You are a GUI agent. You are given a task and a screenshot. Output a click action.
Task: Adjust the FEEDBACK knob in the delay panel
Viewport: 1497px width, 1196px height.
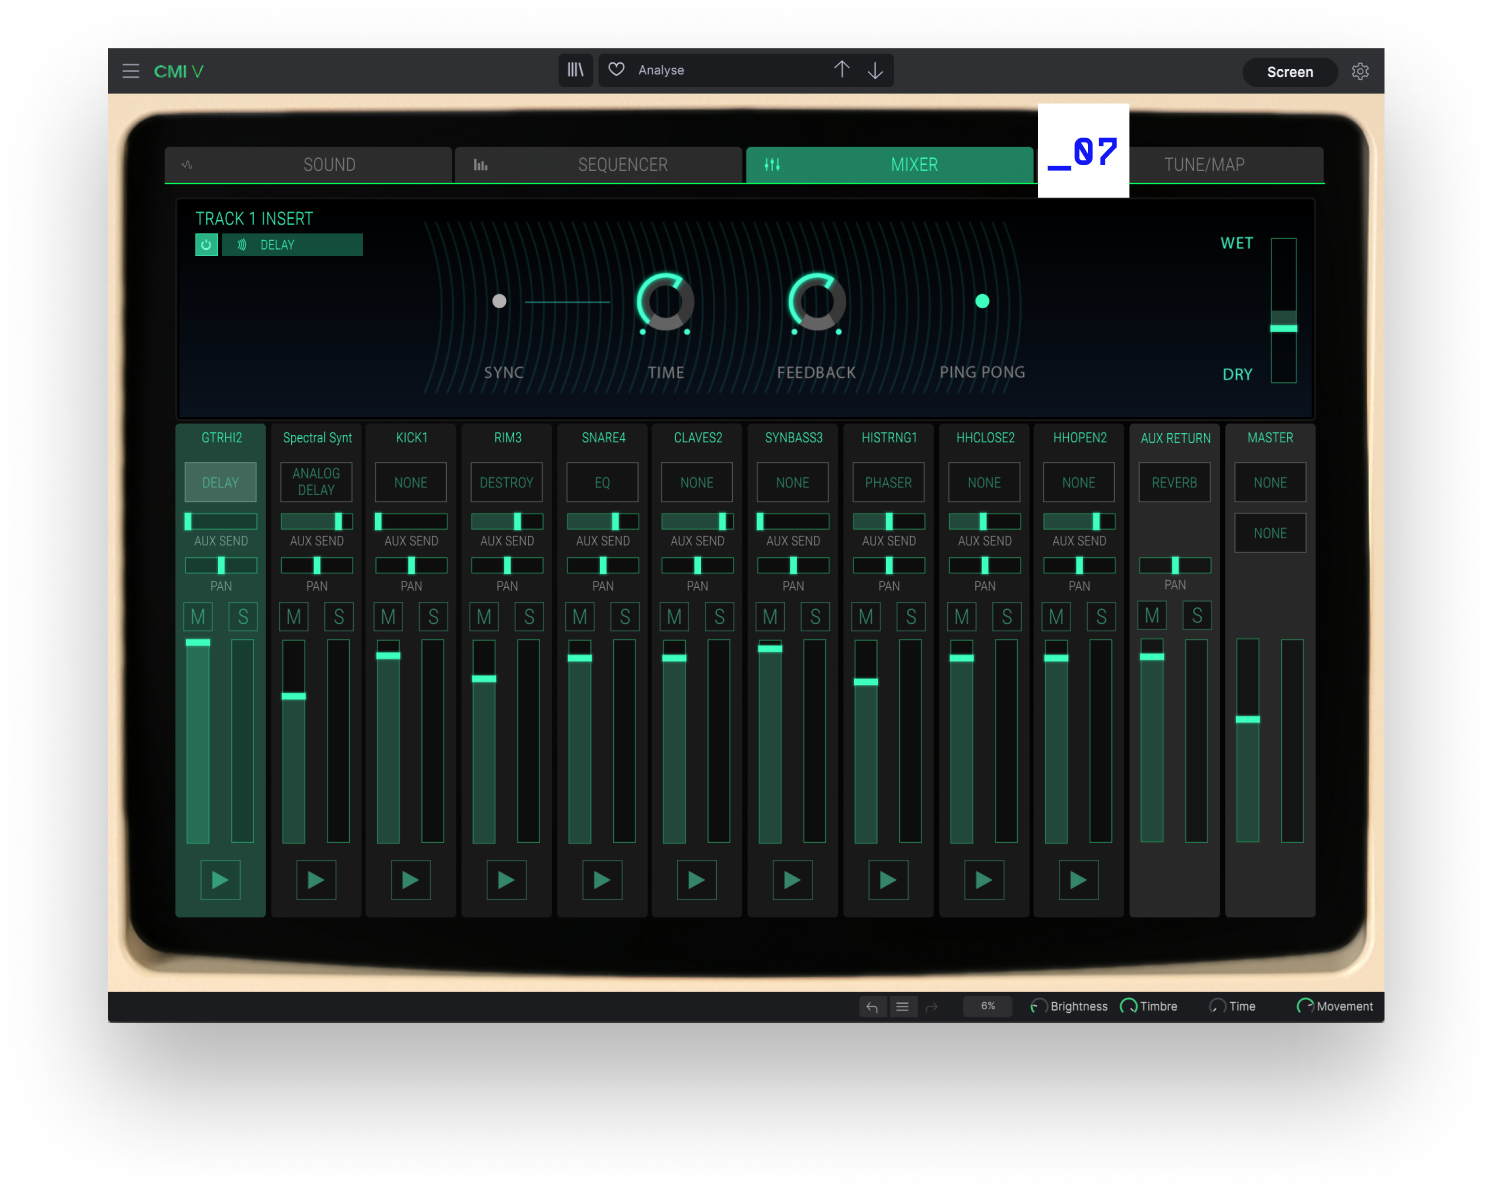[x=816, y=302]
